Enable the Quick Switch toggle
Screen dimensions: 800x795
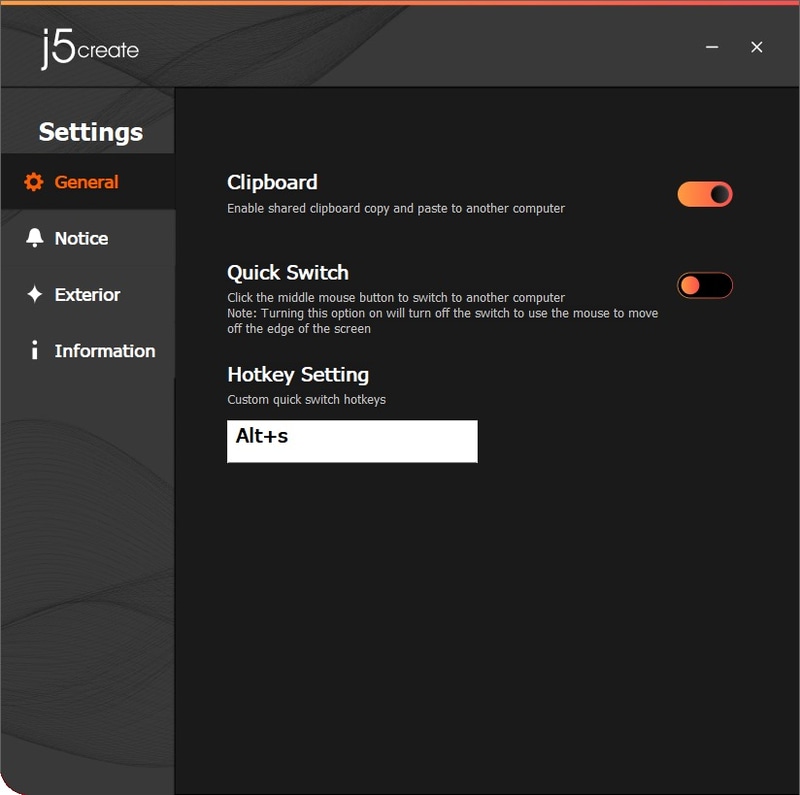pyautogui.click(x=704, y=285)
